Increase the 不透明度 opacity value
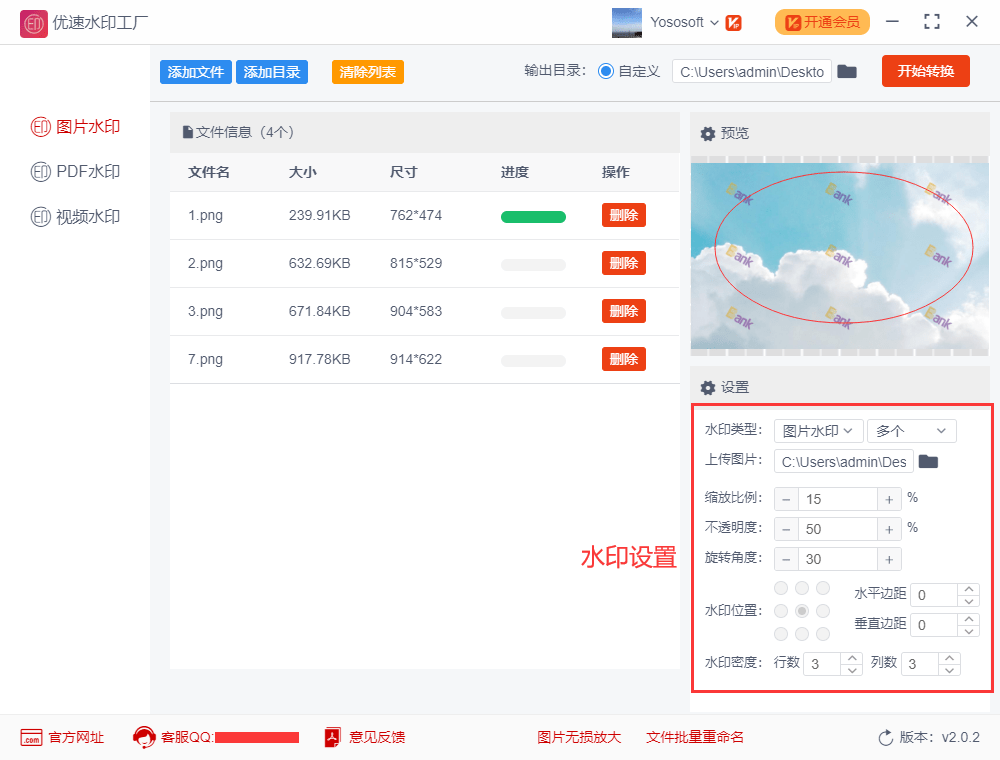Image resolution: width=1000 pixels, height=760 pixels. point(889,529)
